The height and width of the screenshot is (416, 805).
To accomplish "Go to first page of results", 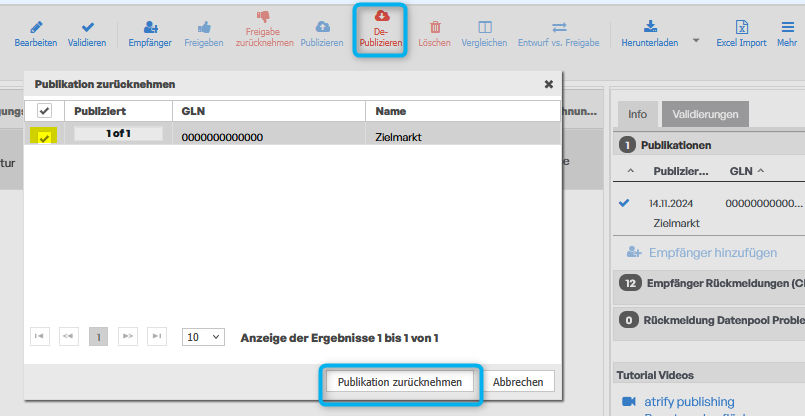I will pyautogui.click(x=40, y=336).
